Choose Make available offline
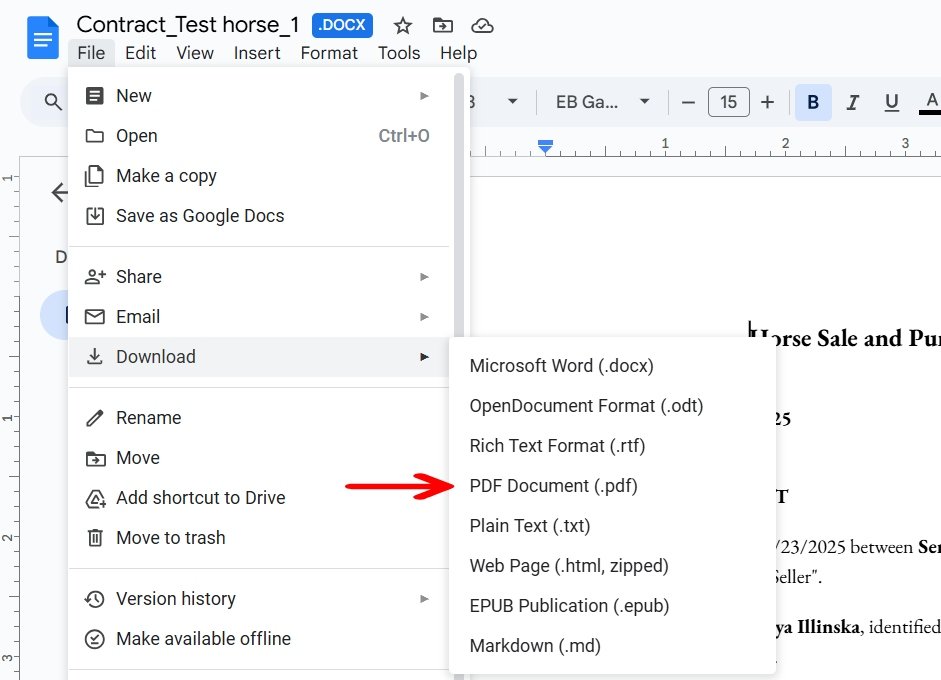Image resolution: width=941 pixels, height=680 pixels. click(203, 639)
